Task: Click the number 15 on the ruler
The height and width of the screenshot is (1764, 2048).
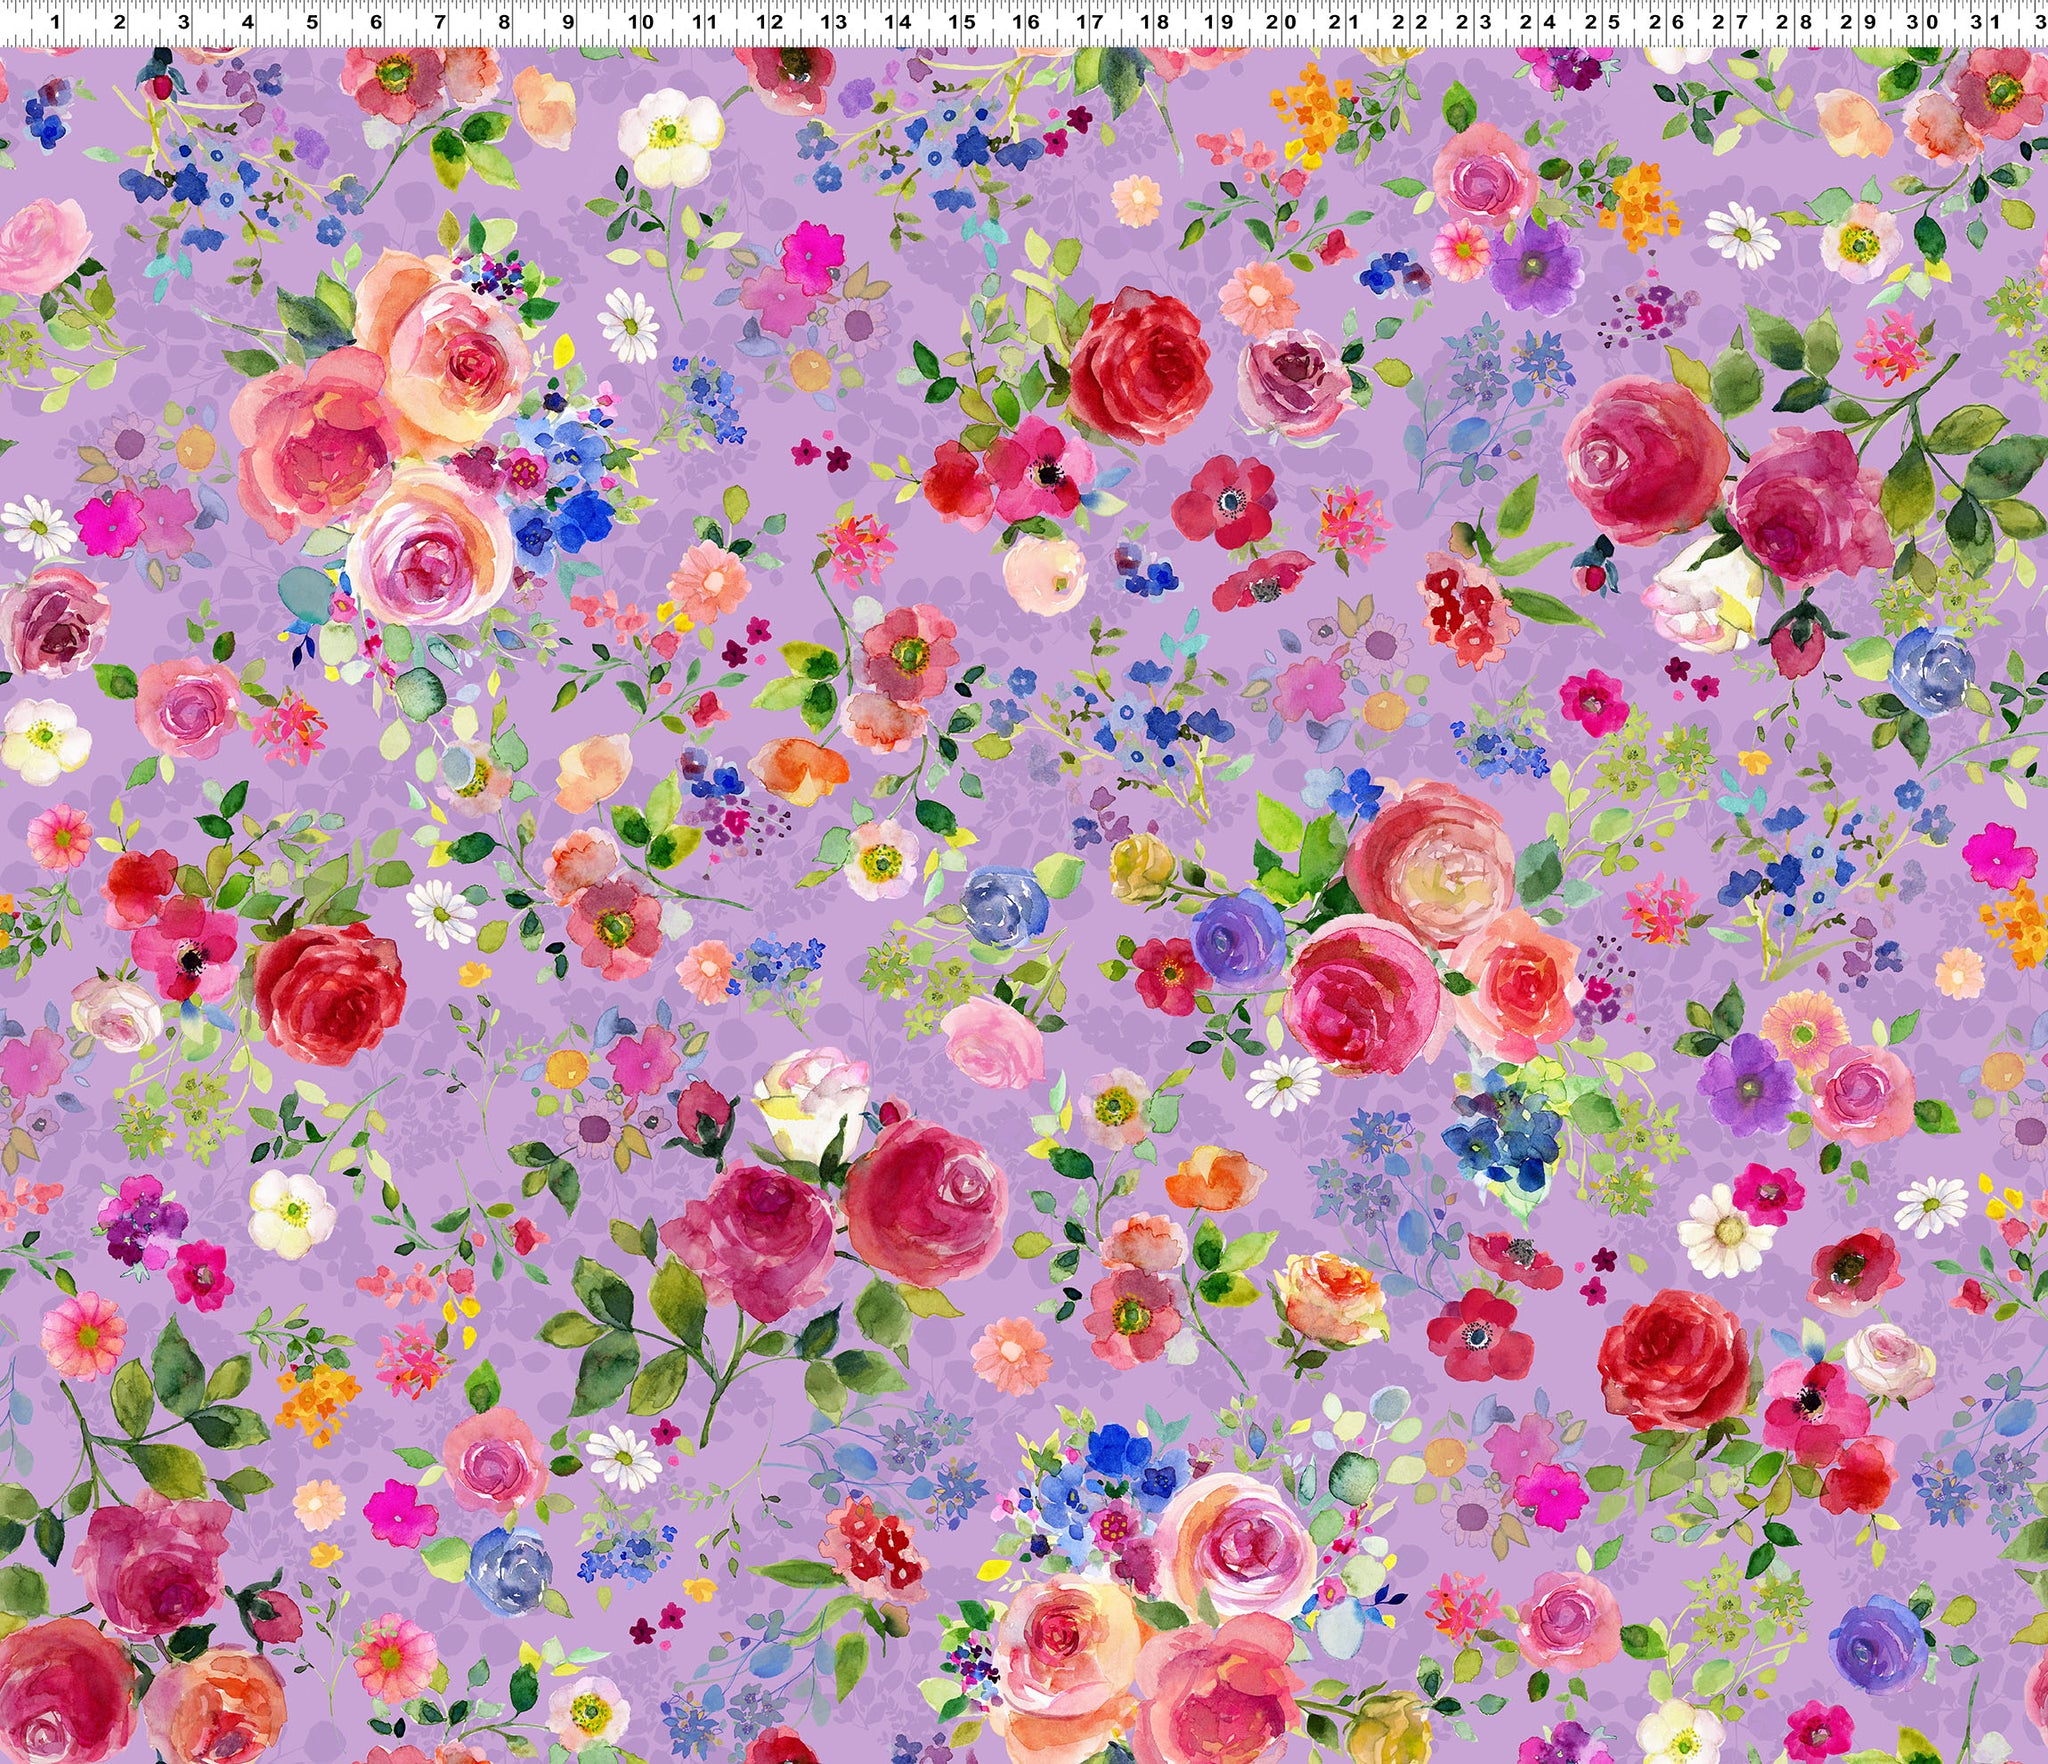Action: coord(961,21)
